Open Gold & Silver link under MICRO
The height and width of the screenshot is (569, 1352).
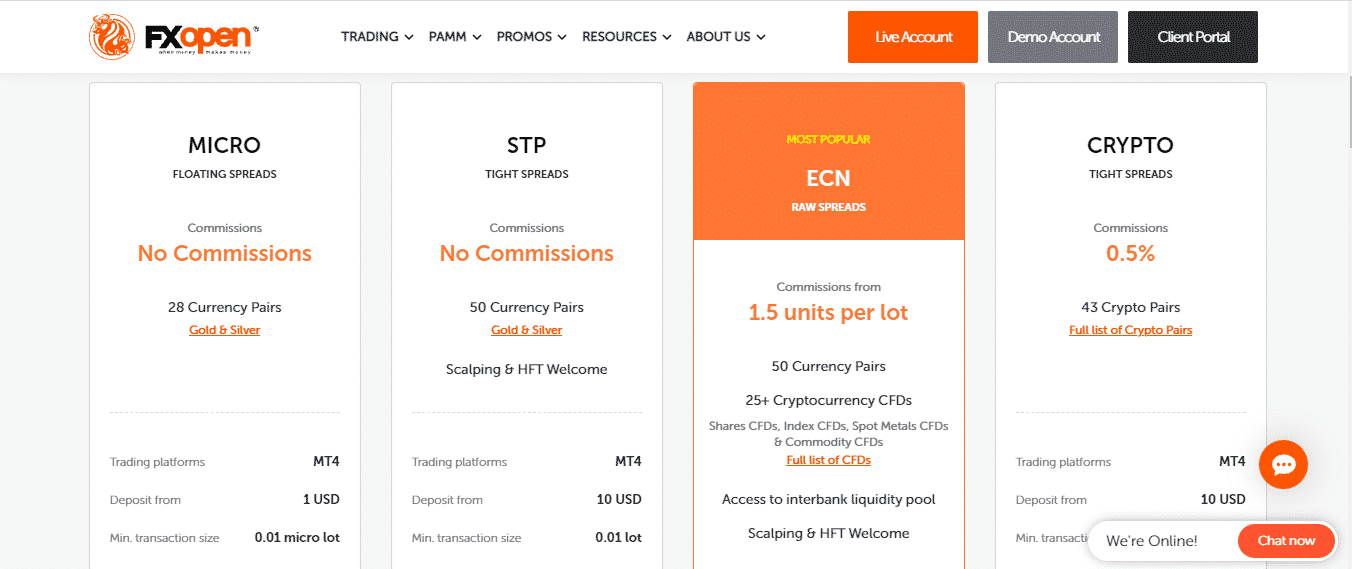[225, 330]
